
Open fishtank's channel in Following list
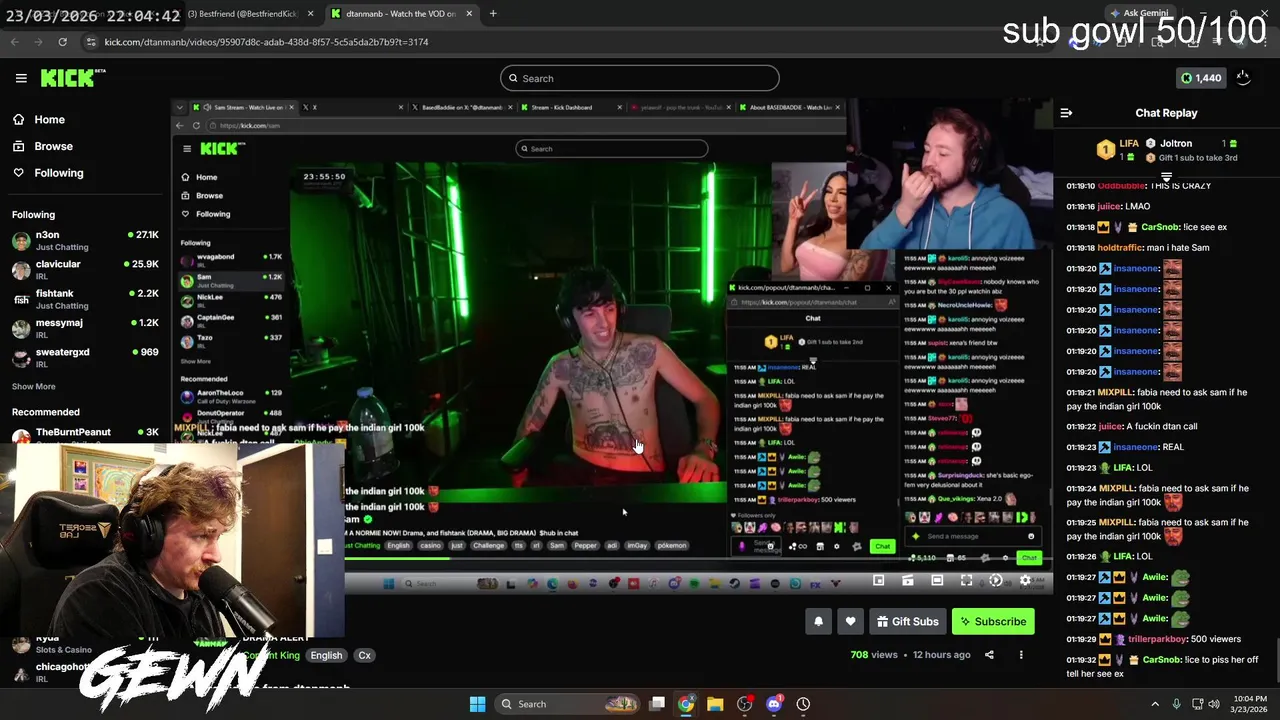tap(85, 299)
